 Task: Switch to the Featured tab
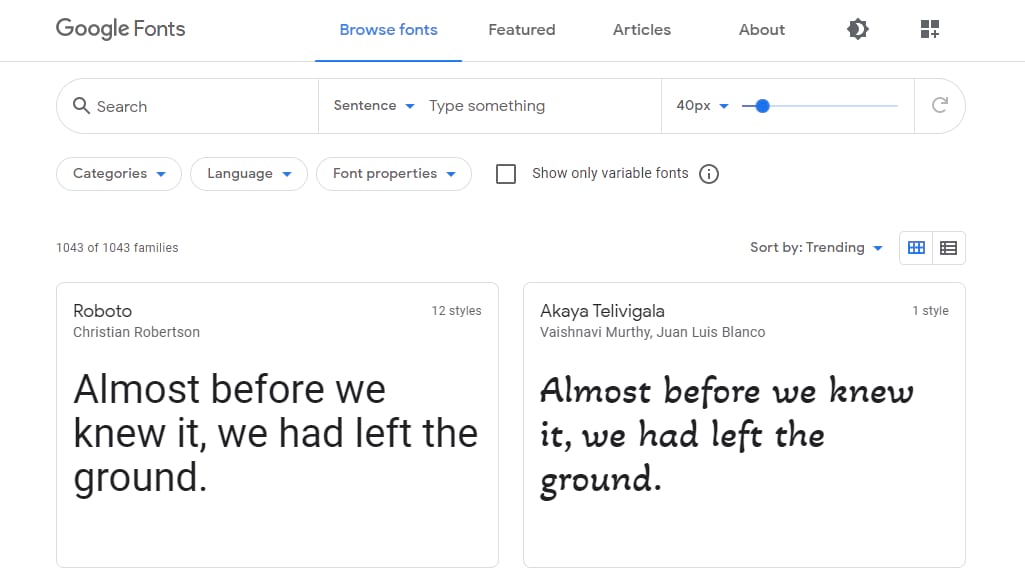click(521, 30)
